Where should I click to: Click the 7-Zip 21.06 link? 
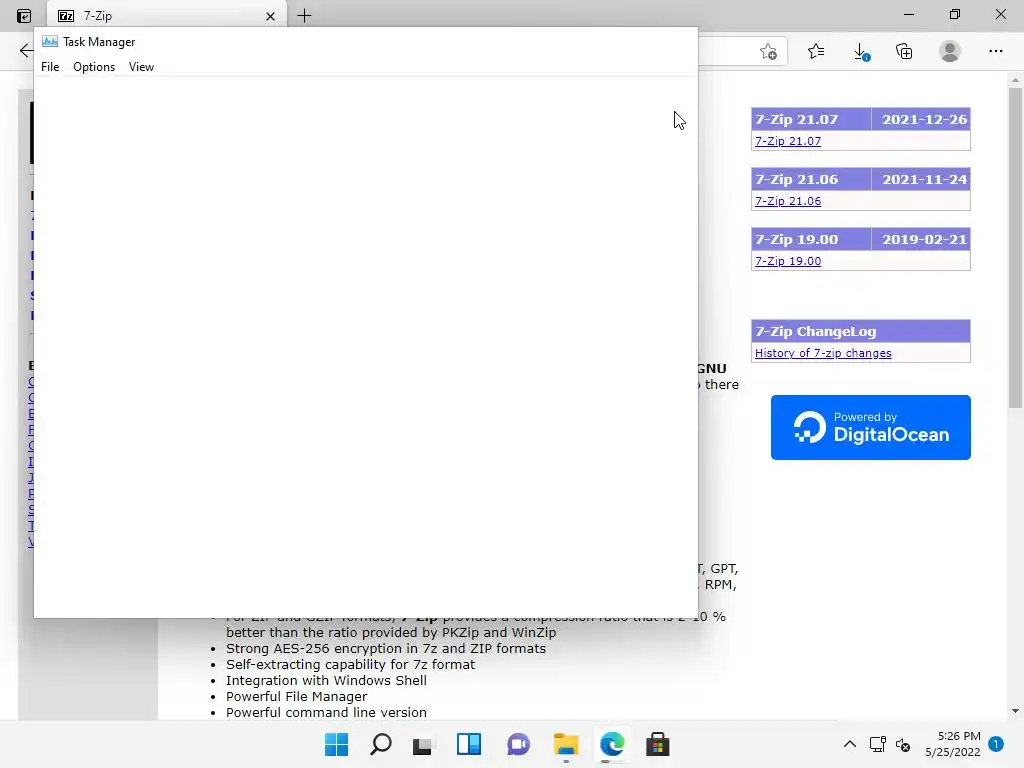click(x=788, y=201)
